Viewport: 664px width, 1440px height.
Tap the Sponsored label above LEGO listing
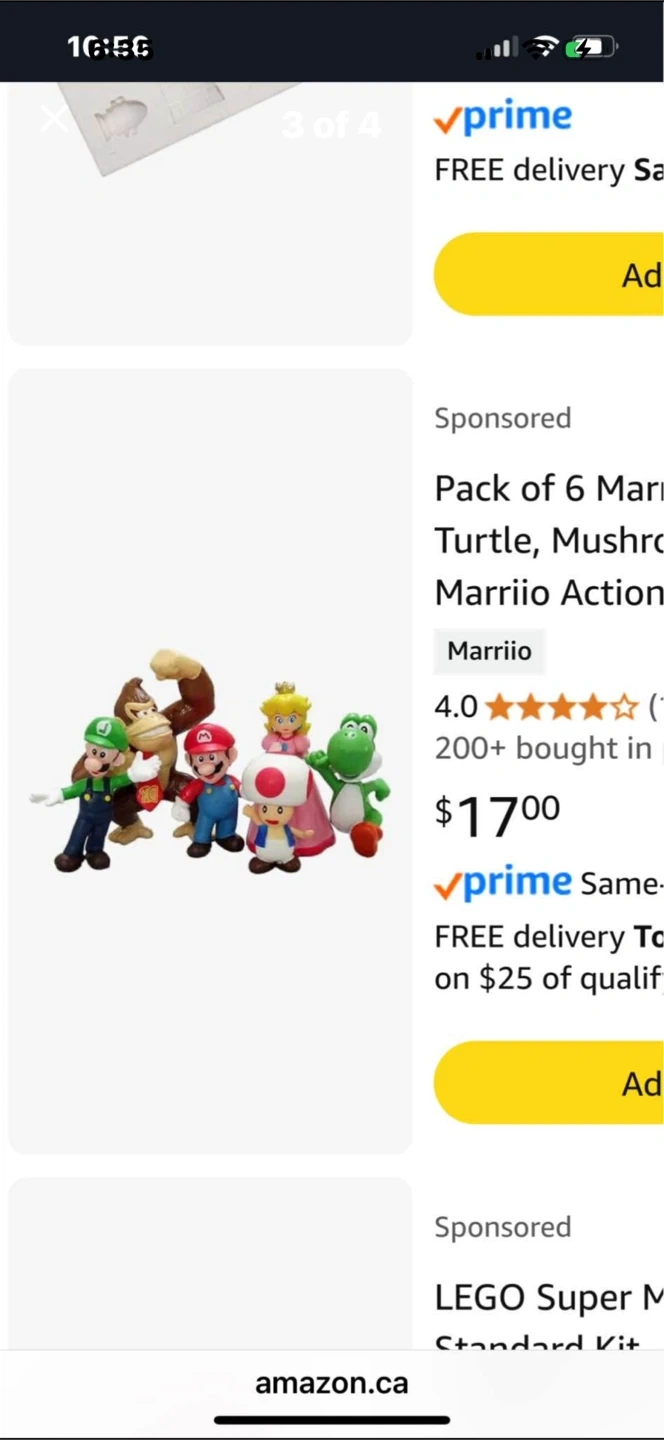tap(503, 1227)
